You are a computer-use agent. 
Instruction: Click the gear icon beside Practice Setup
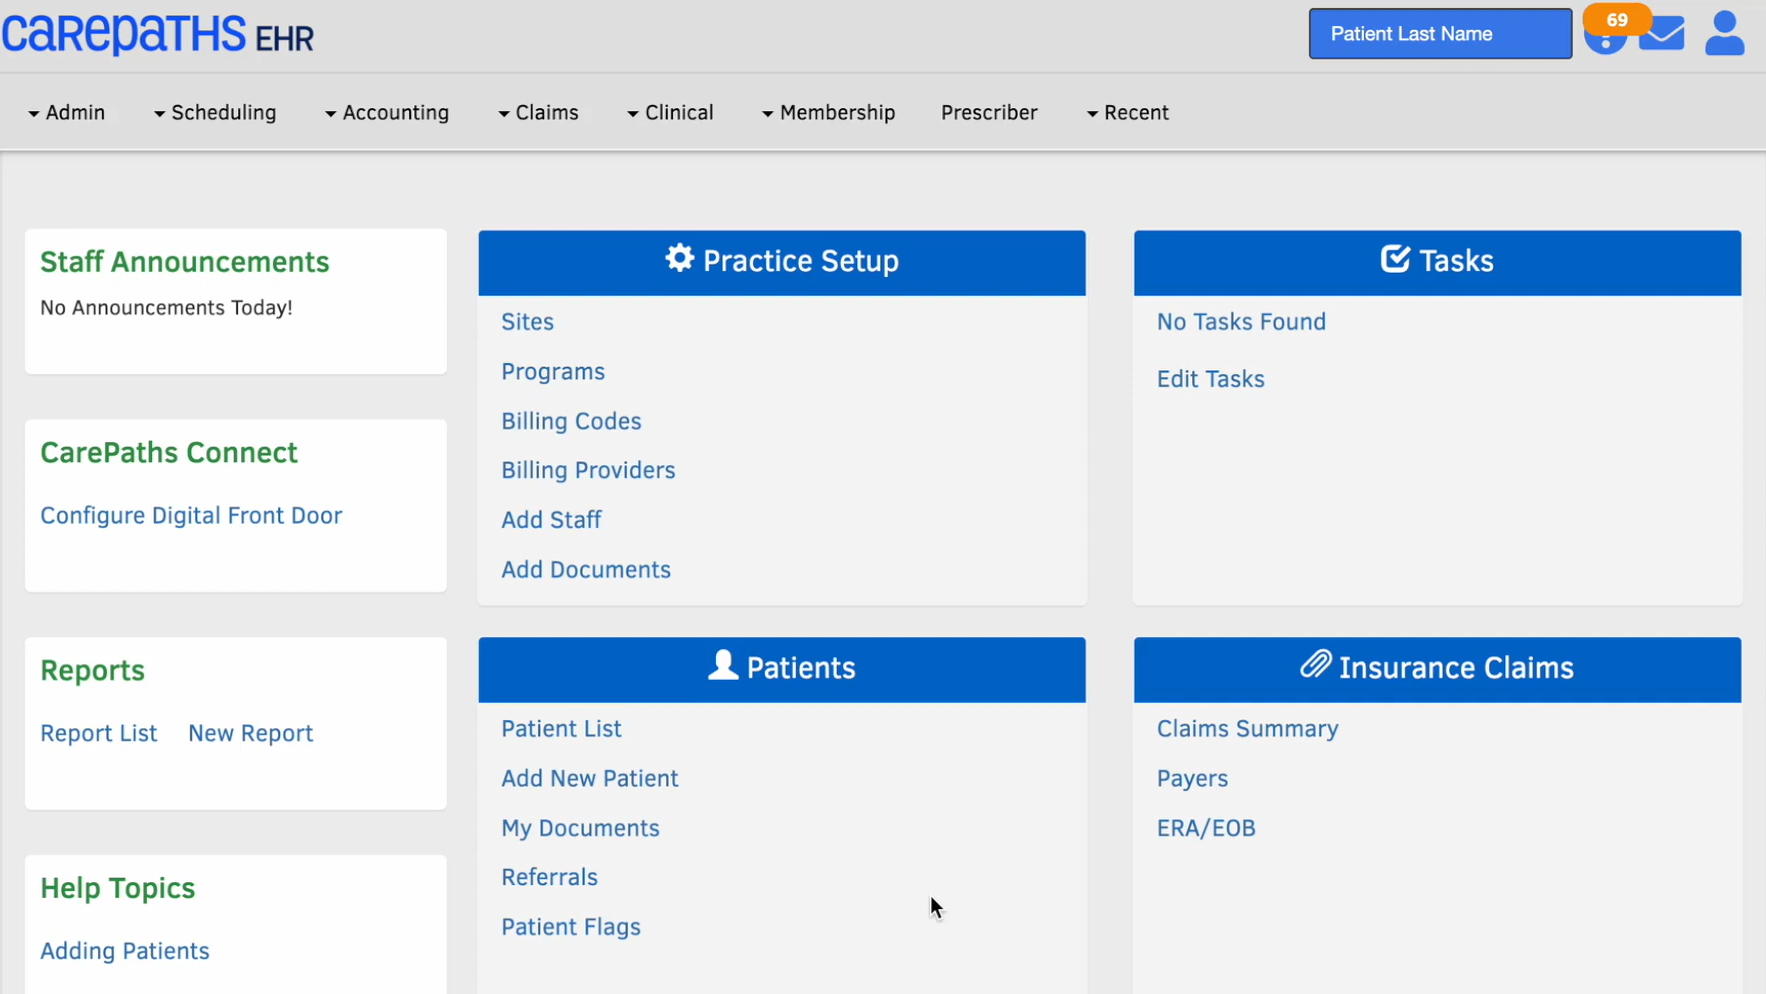[680, 259]
